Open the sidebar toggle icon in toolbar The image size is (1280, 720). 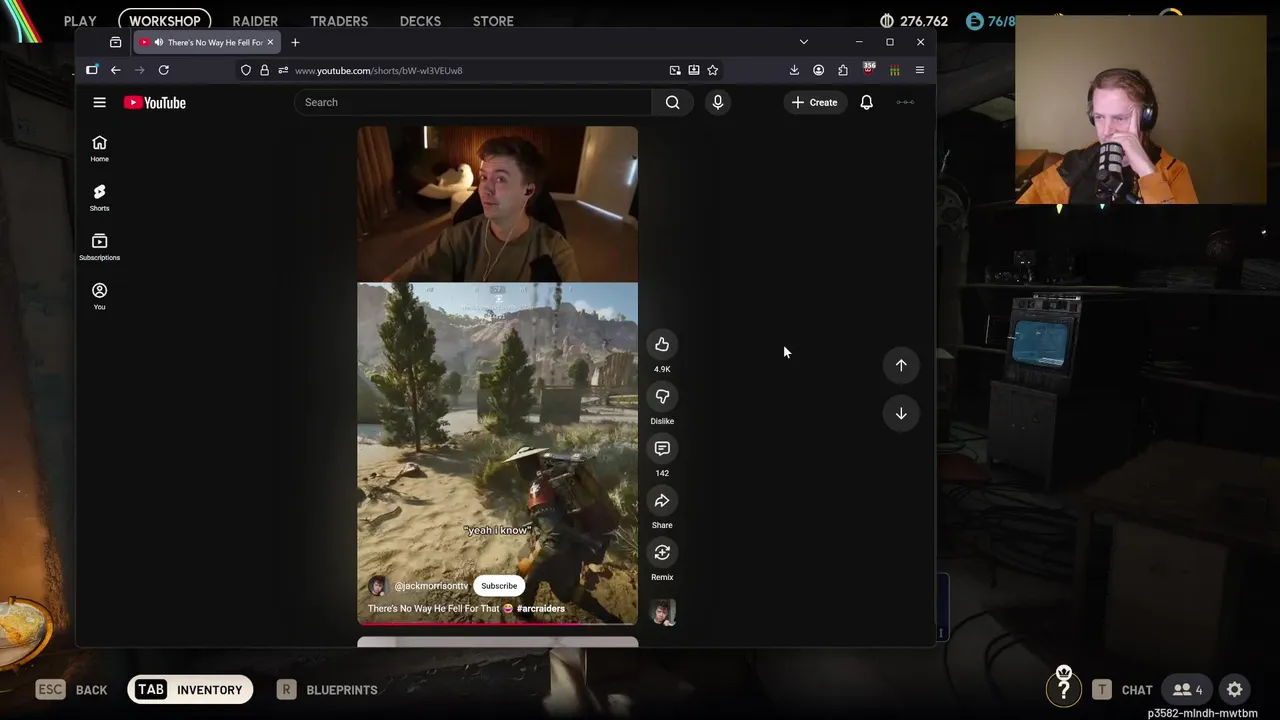point(92,70)
